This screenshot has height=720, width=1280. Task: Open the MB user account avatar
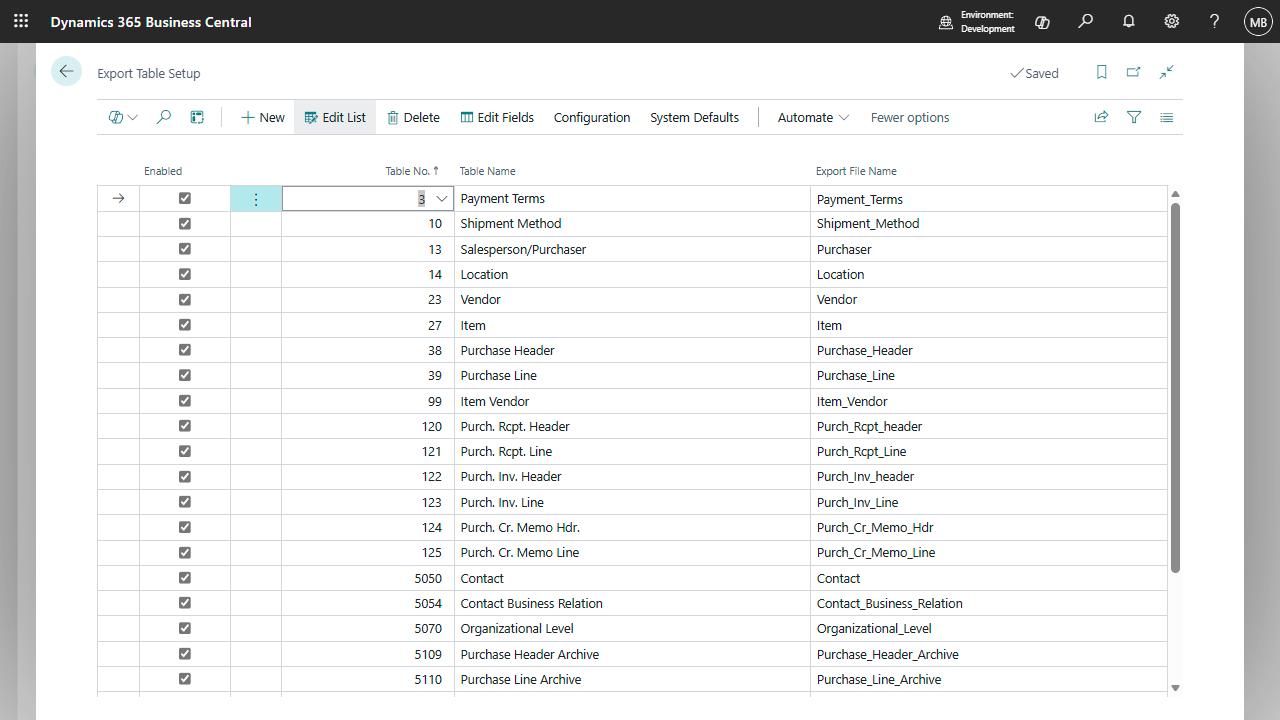pyautogui.click(x=1258, y=21)
